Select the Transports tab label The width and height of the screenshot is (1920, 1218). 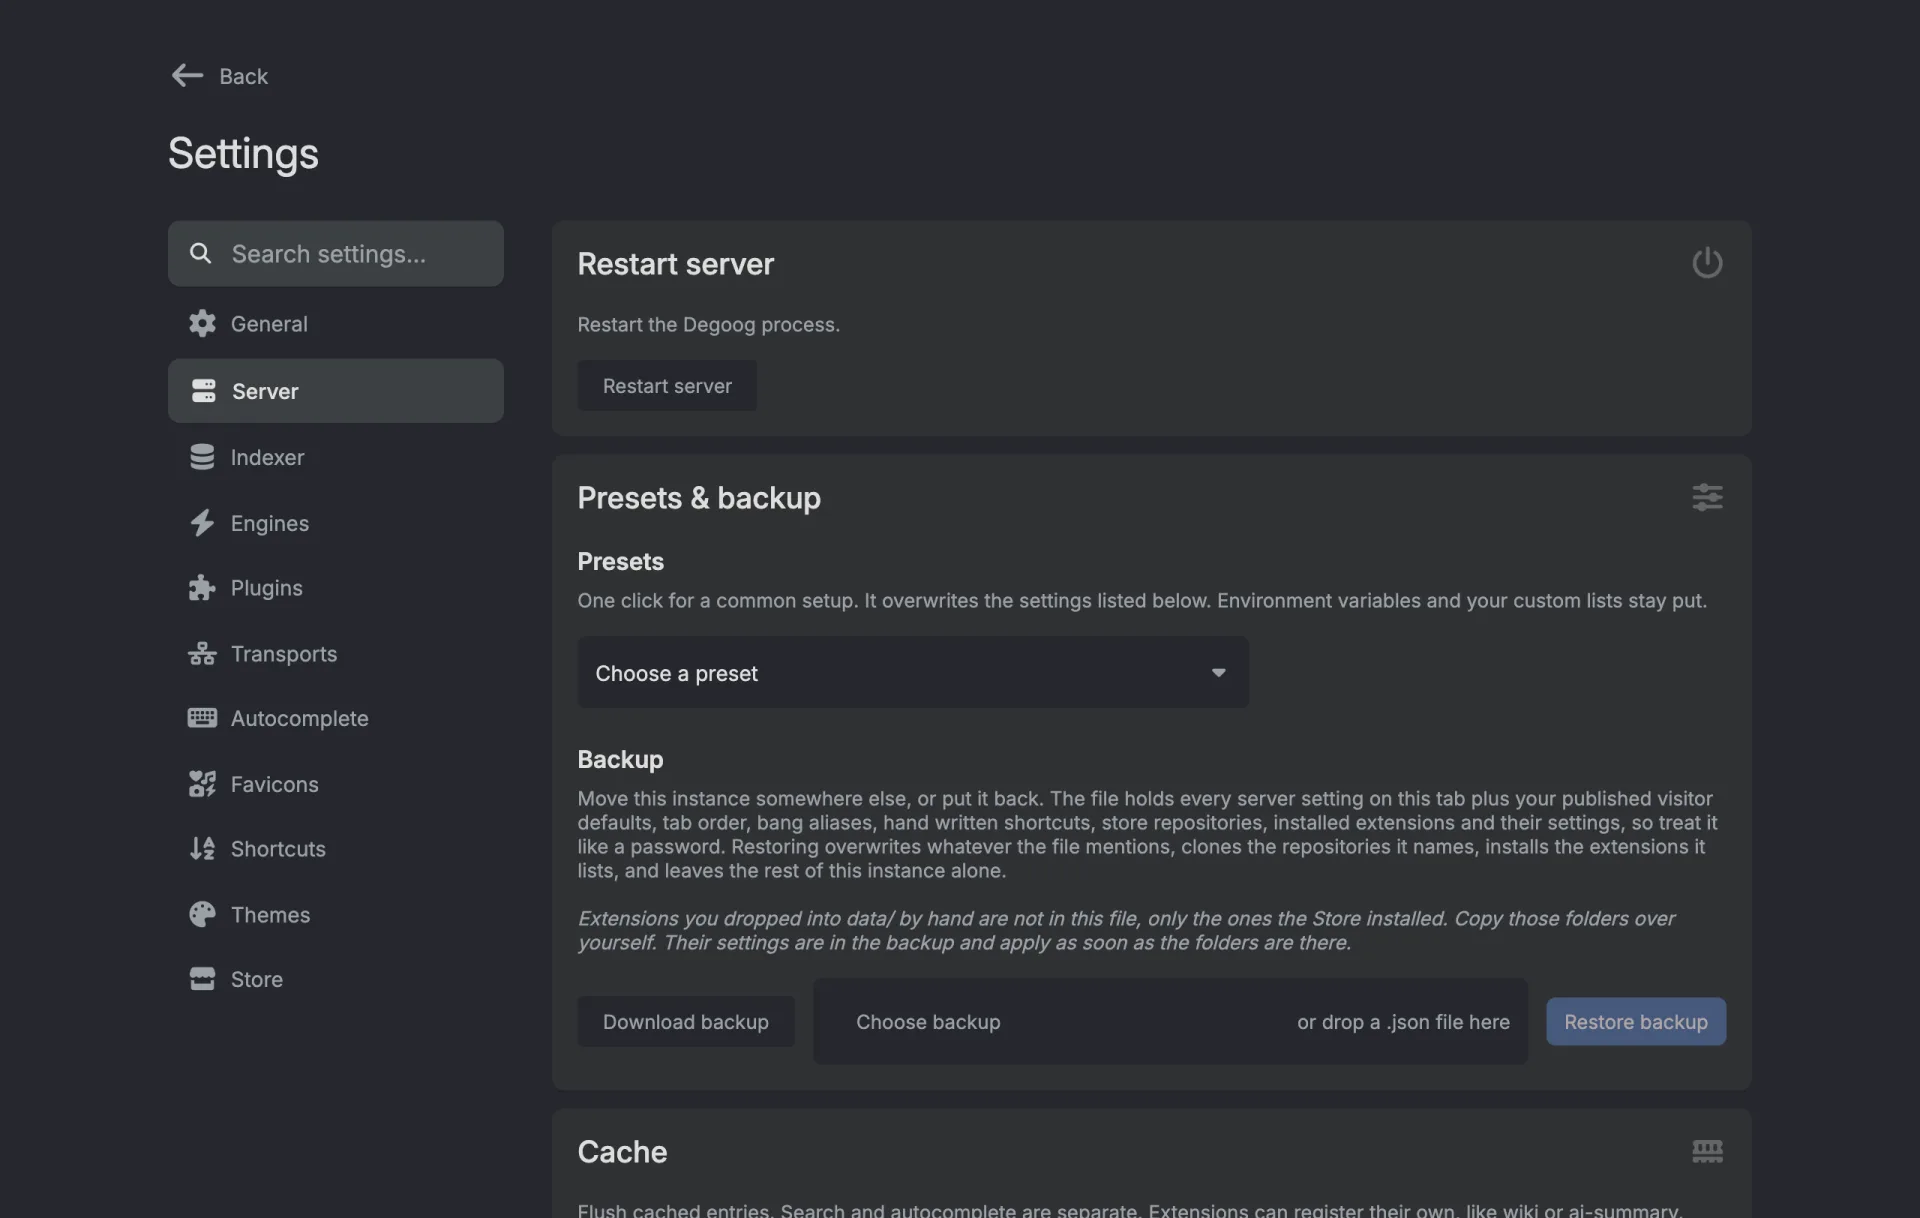[x=284, y=654]
